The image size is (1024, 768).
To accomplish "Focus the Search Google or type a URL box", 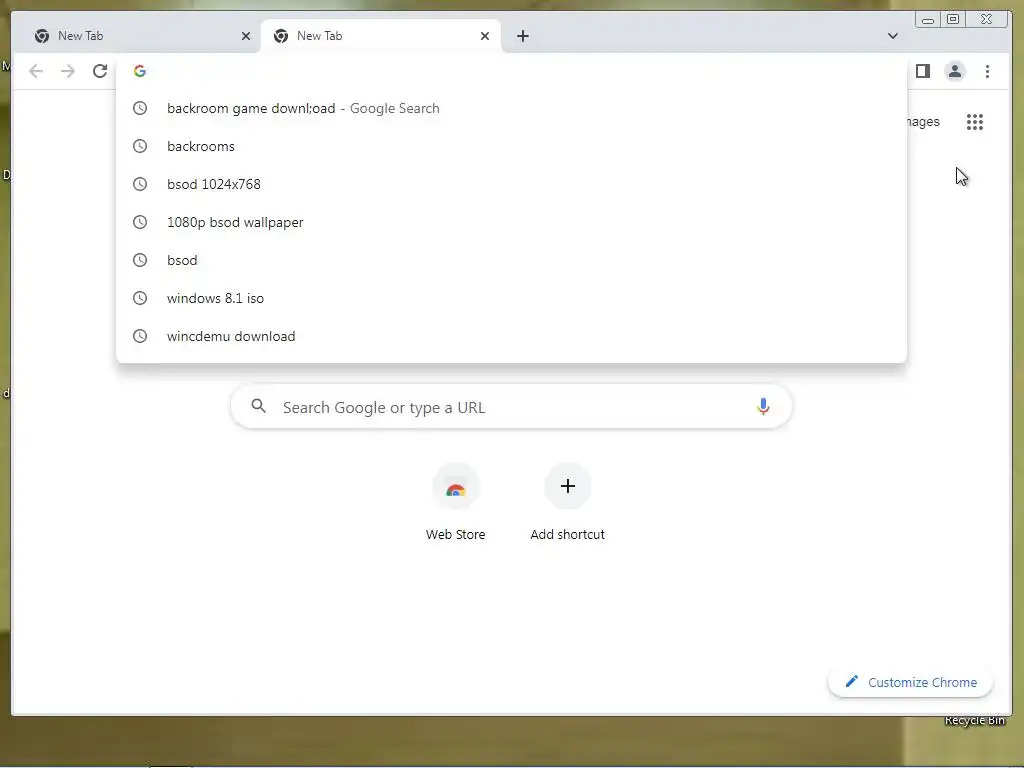I will (511, 407).
